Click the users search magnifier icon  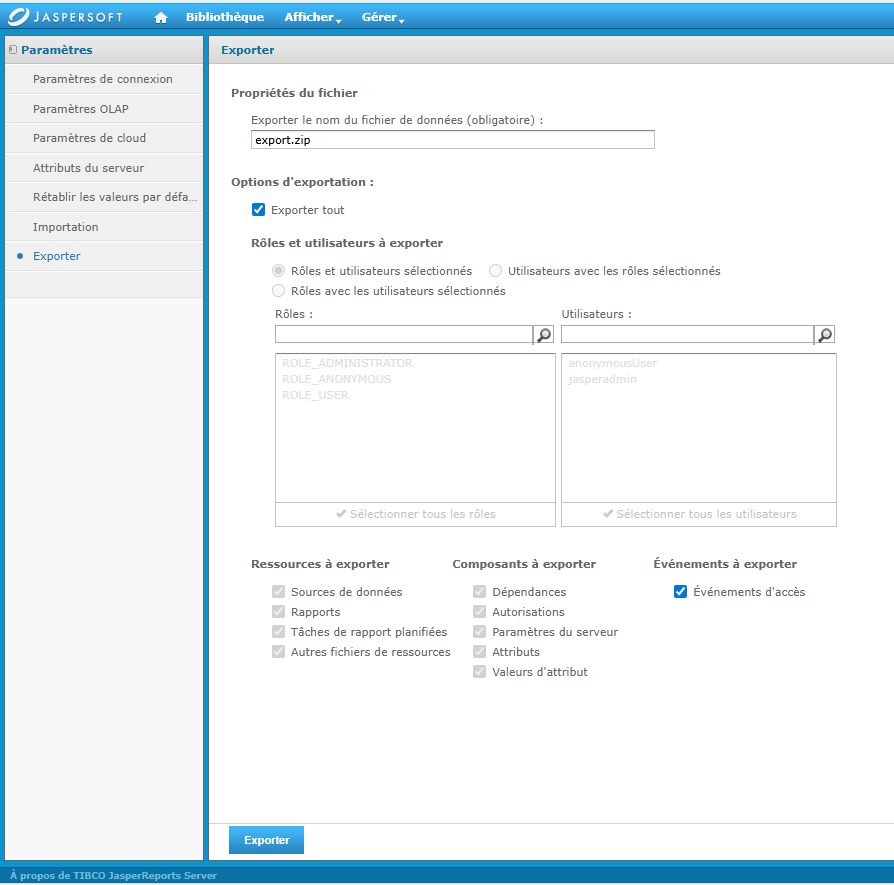(824, 335)
